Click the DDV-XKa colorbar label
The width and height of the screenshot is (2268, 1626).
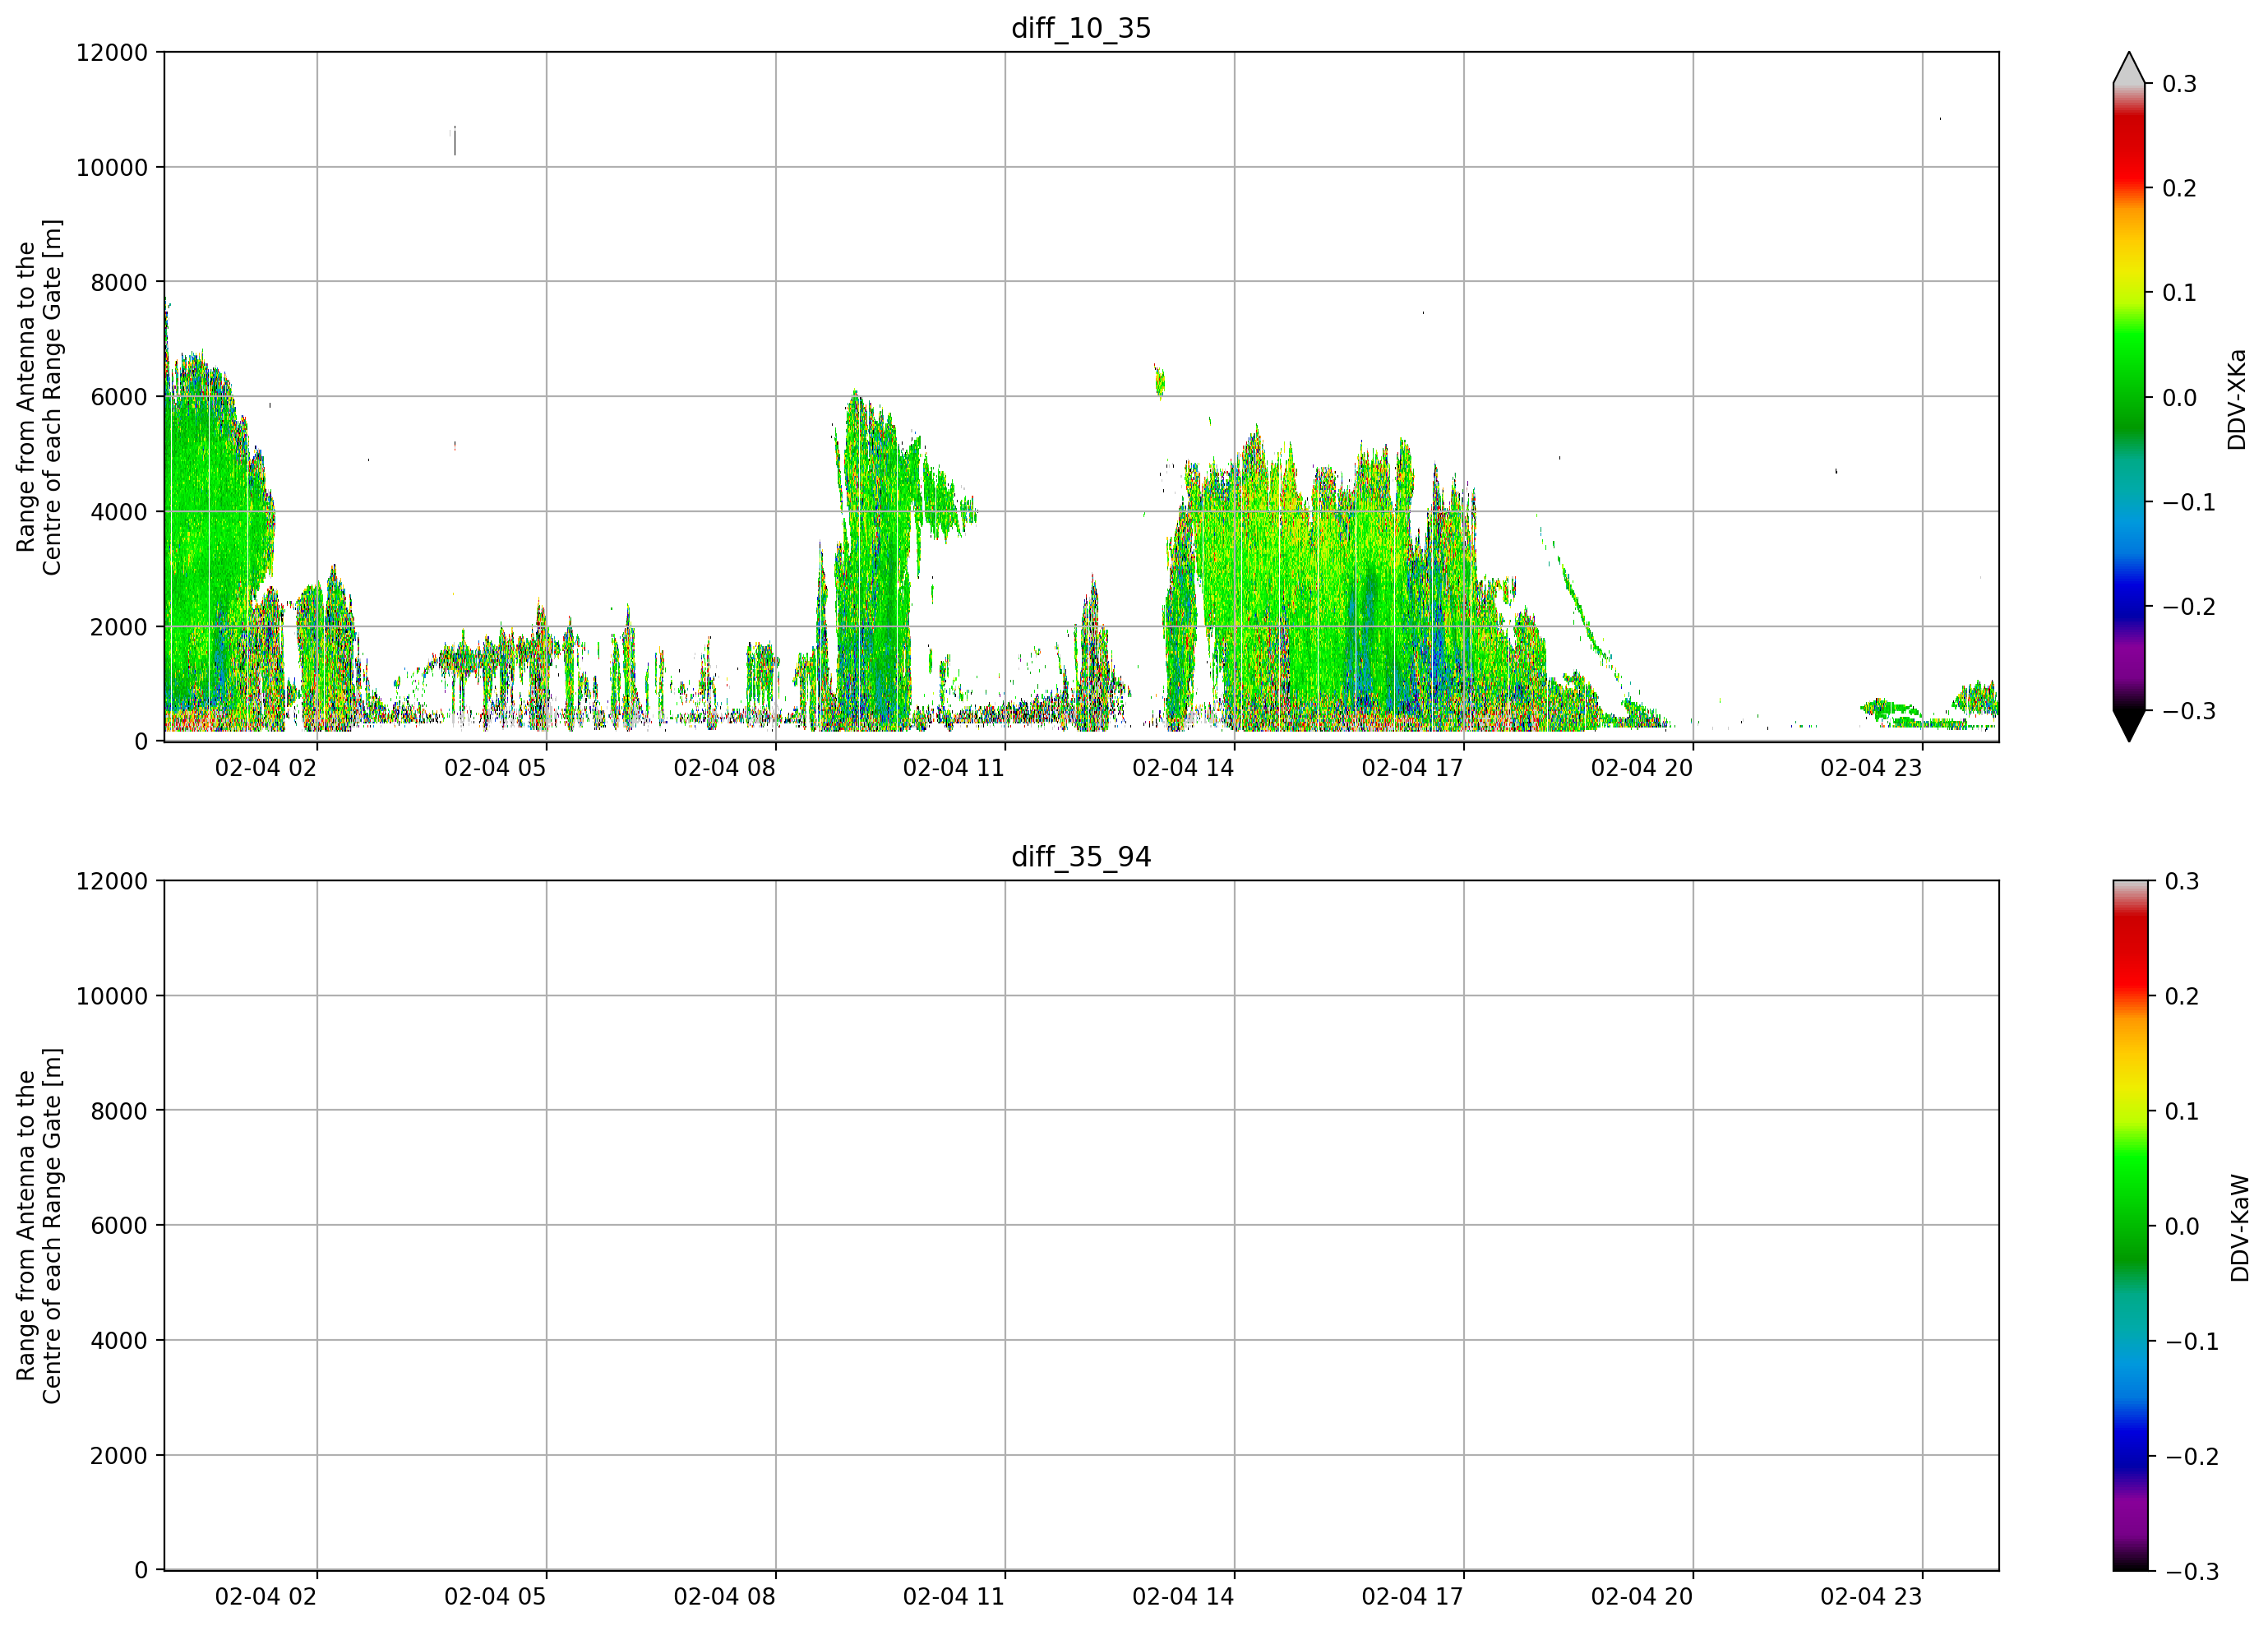2237,400
